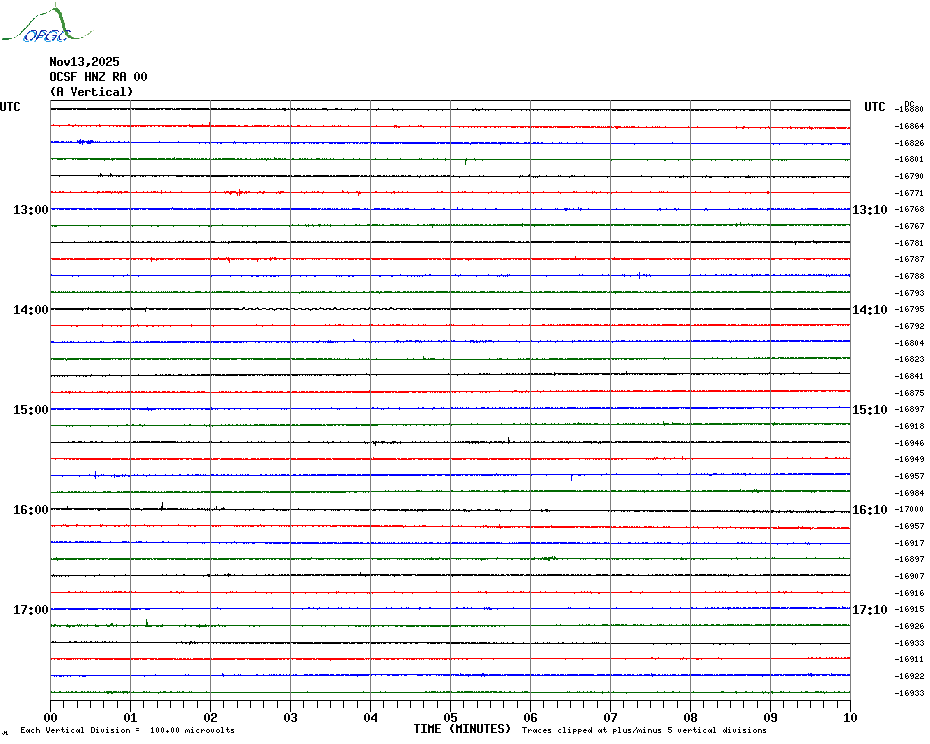The height and width of the screenshot is (744, 930).
Task: Click the '00' minute axis label
Action: 50,717
